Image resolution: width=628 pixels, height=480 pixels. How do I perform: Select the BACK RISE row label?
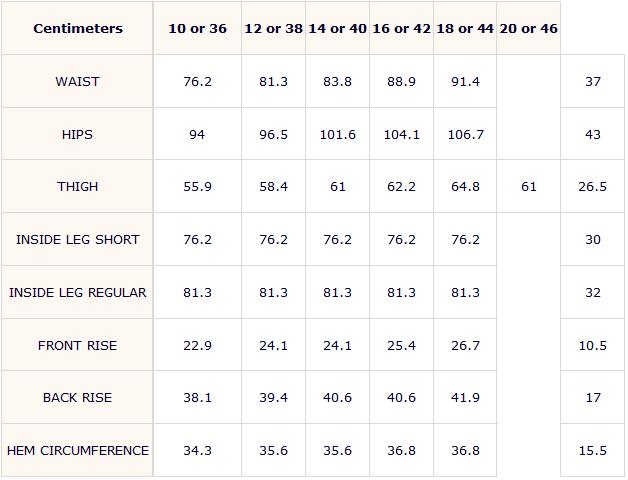coord(77,397)
